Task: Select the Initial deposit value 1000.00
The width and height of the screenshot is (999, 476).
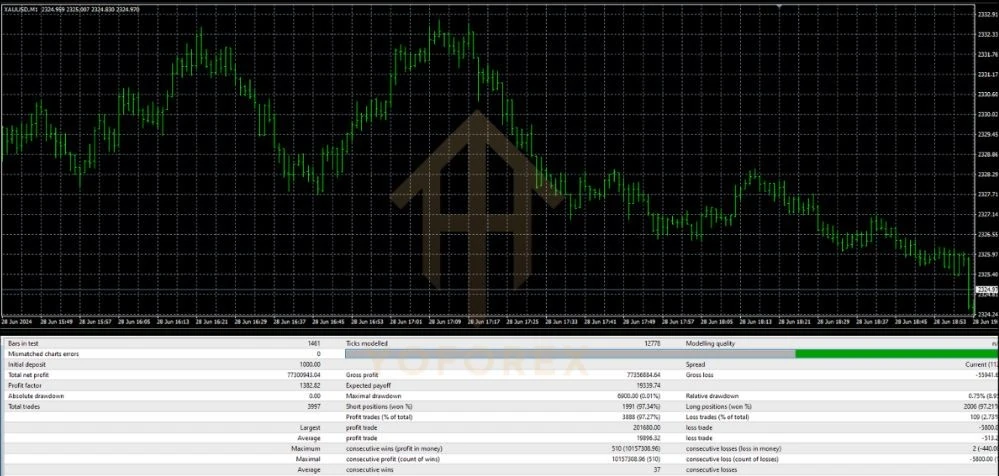Action: pyautogui.click(x=310, y=364)
